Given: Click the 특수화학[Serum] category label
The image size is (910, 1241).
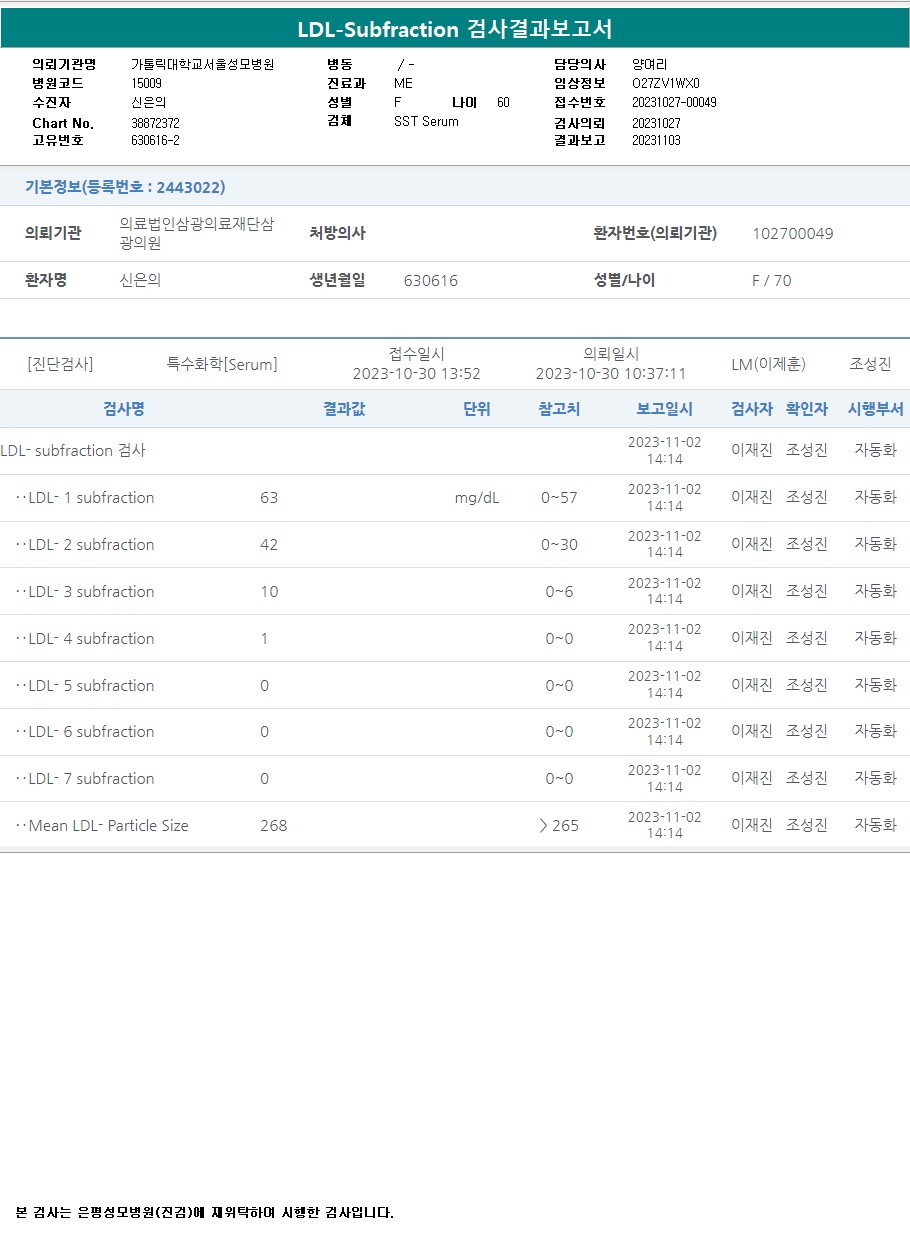Looking at the screenshot, I should 222,365.
